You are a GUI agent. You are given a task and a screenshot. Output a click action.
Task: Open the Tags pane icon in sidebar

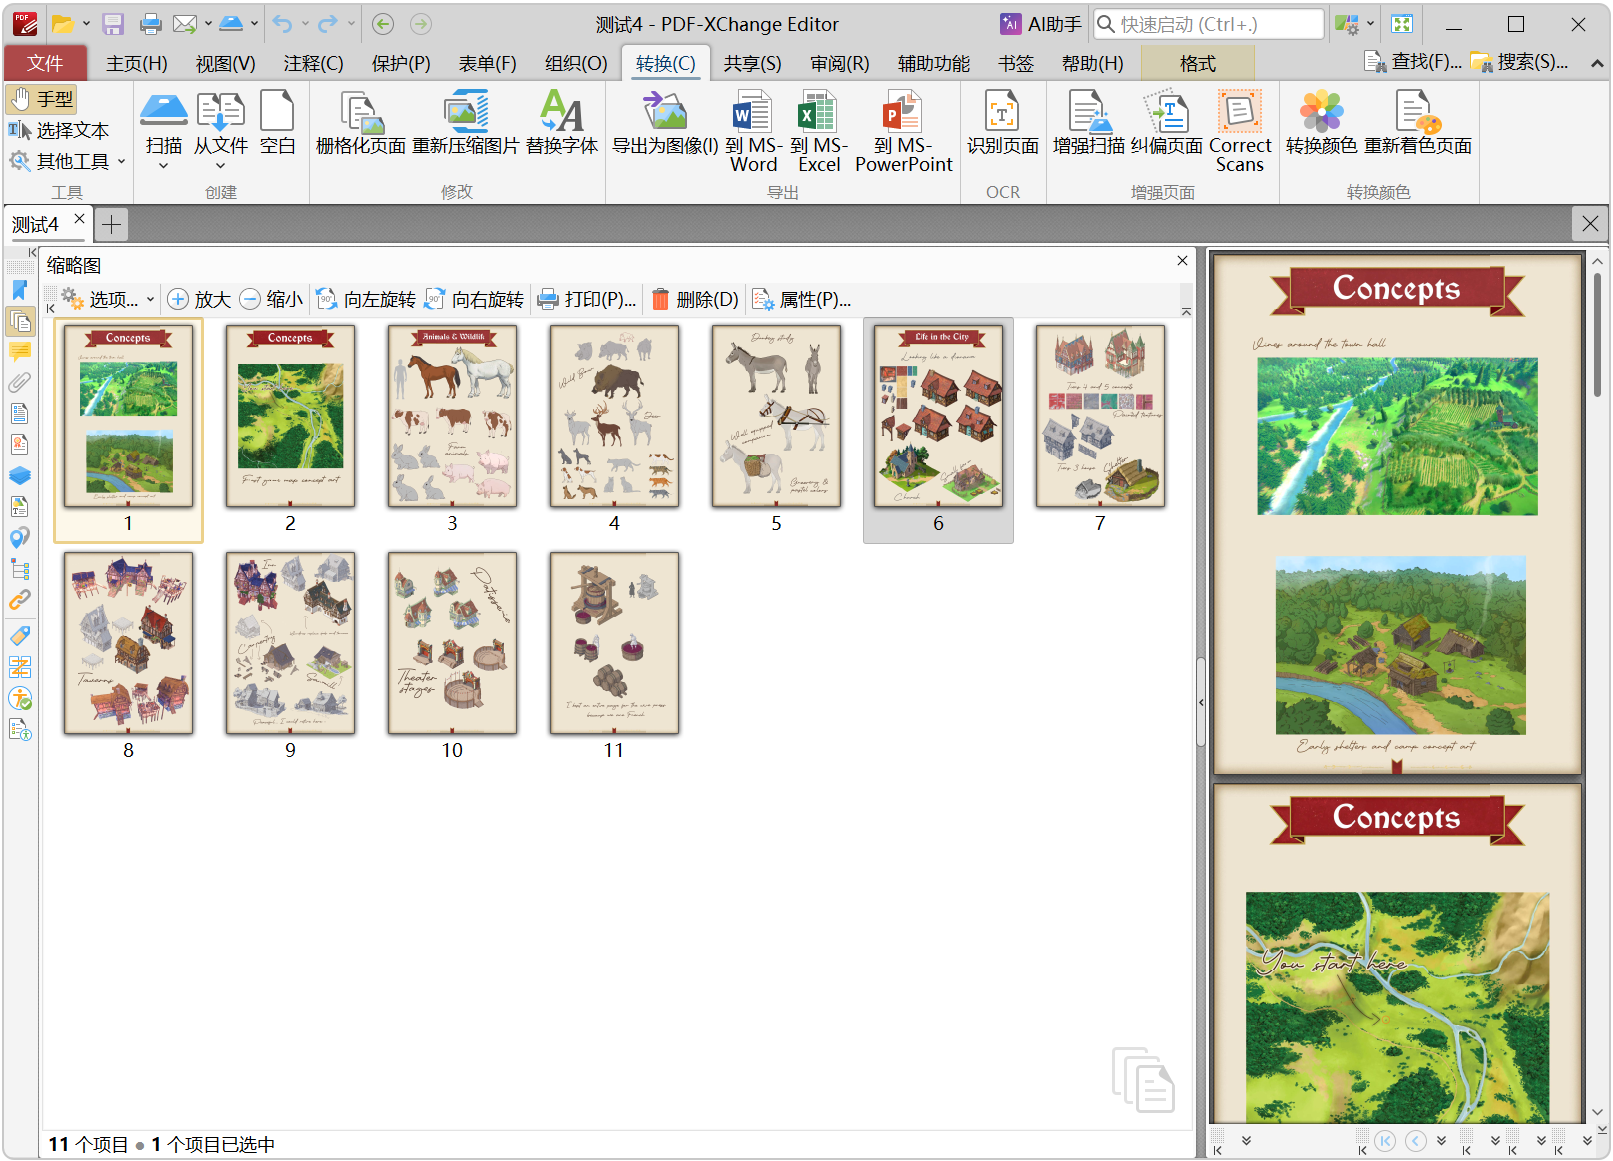(20, 636)
